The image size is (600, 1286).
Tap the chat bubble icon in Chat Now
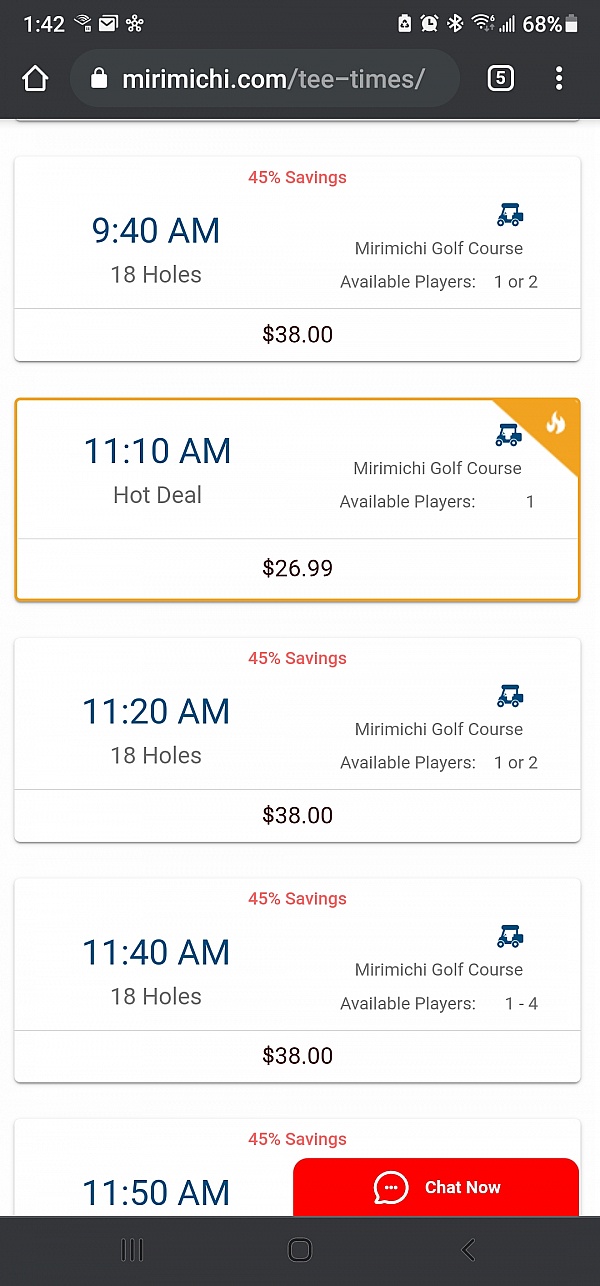click(391, 1187)
